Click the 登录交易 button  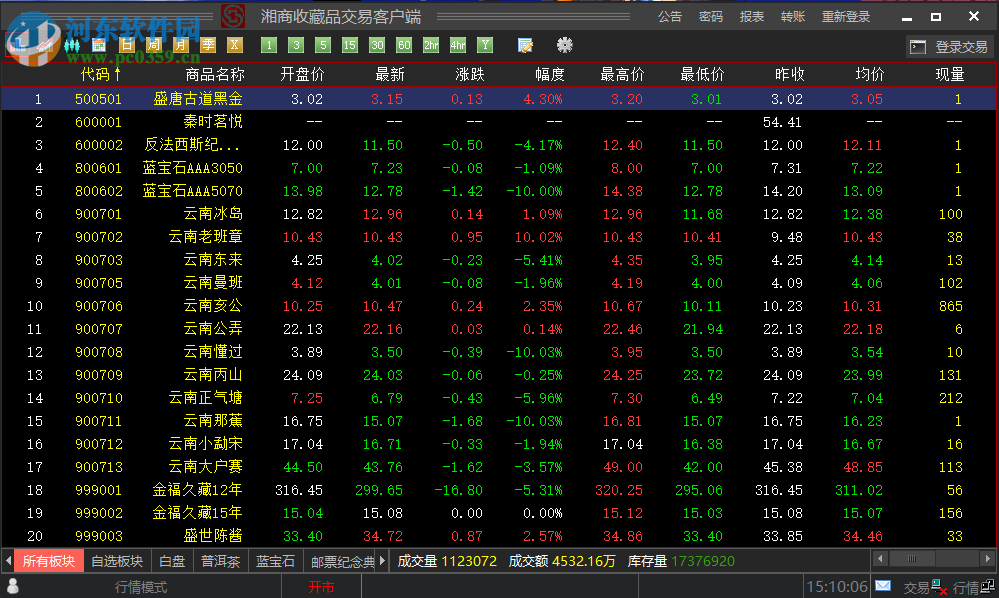coord(950,46)
